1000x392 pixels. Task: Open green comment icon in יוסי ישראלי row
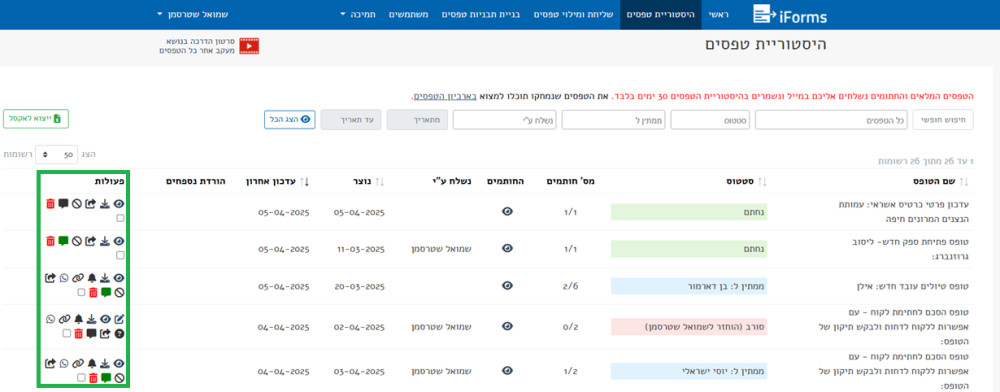click(x=106, y=377)
